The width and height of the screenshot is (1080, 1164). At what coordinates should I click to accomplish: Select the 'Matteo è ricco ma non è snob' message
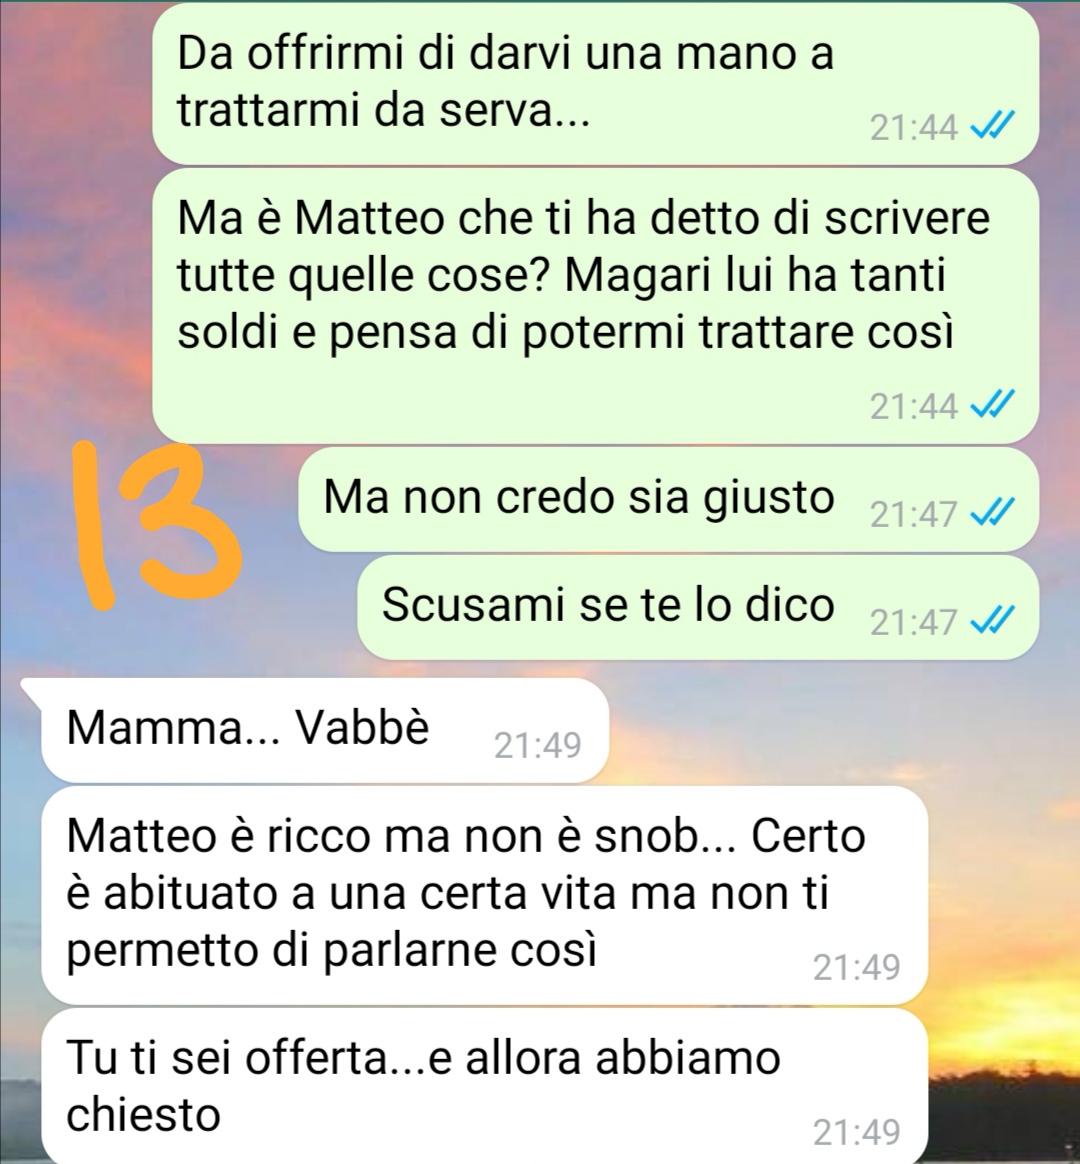485,895
